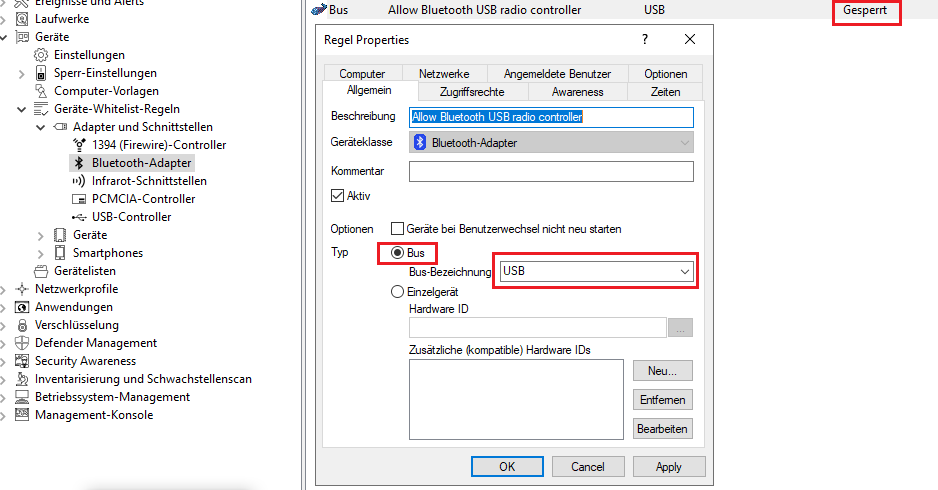Click the 1394 (Firewire)-Controller icon
The height and width of the screenshot is (490, 938).
79,145
